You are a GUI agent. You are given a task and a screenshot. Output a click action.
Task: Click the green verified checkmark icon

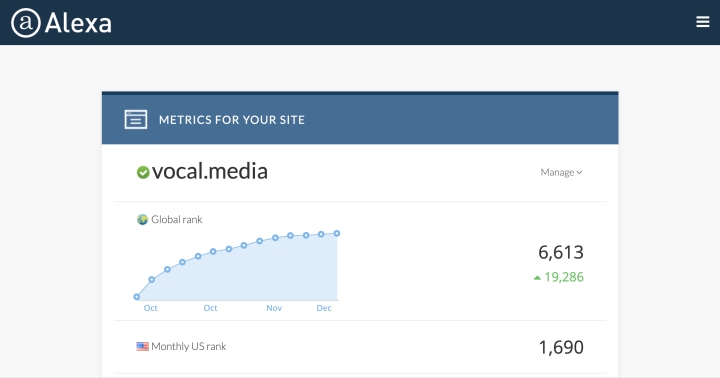tap(143, 172)
